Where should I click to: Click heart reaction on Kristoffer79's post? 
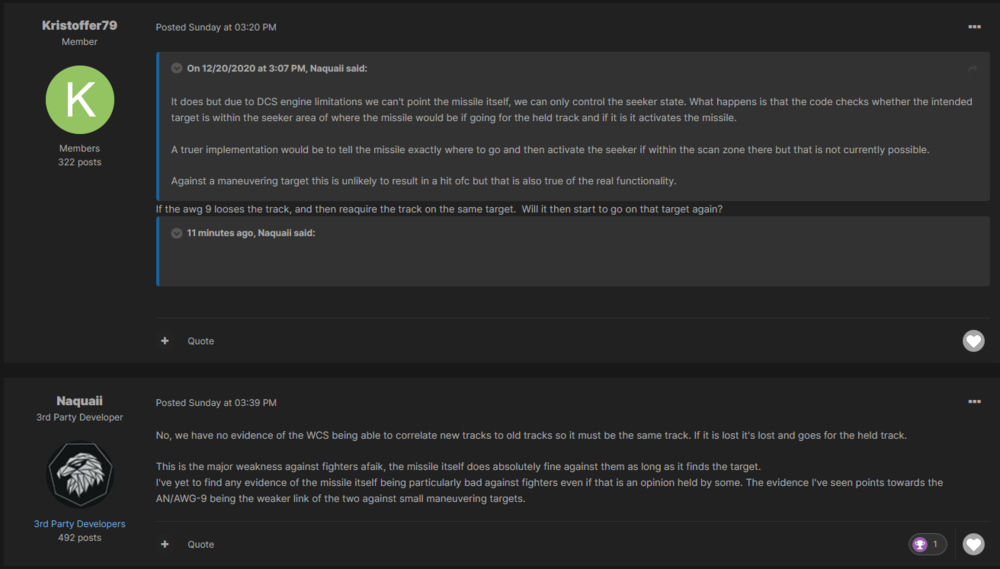pos(973,341)
